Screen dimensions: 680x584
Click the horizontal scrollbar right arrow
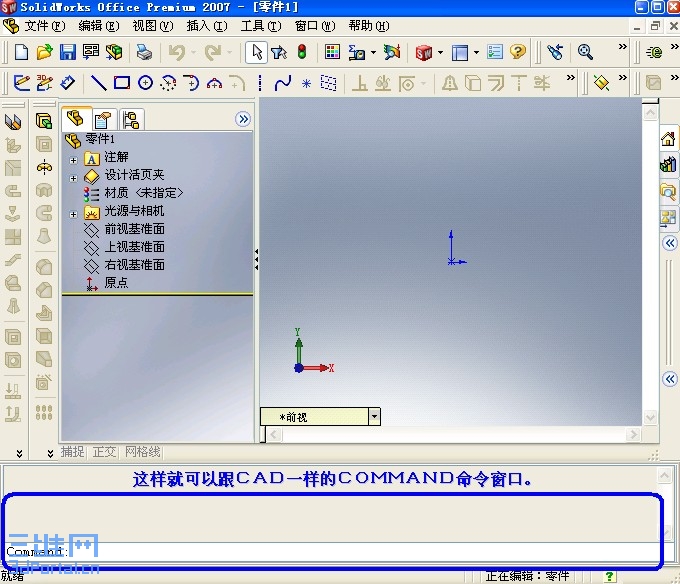pos(634,434)
